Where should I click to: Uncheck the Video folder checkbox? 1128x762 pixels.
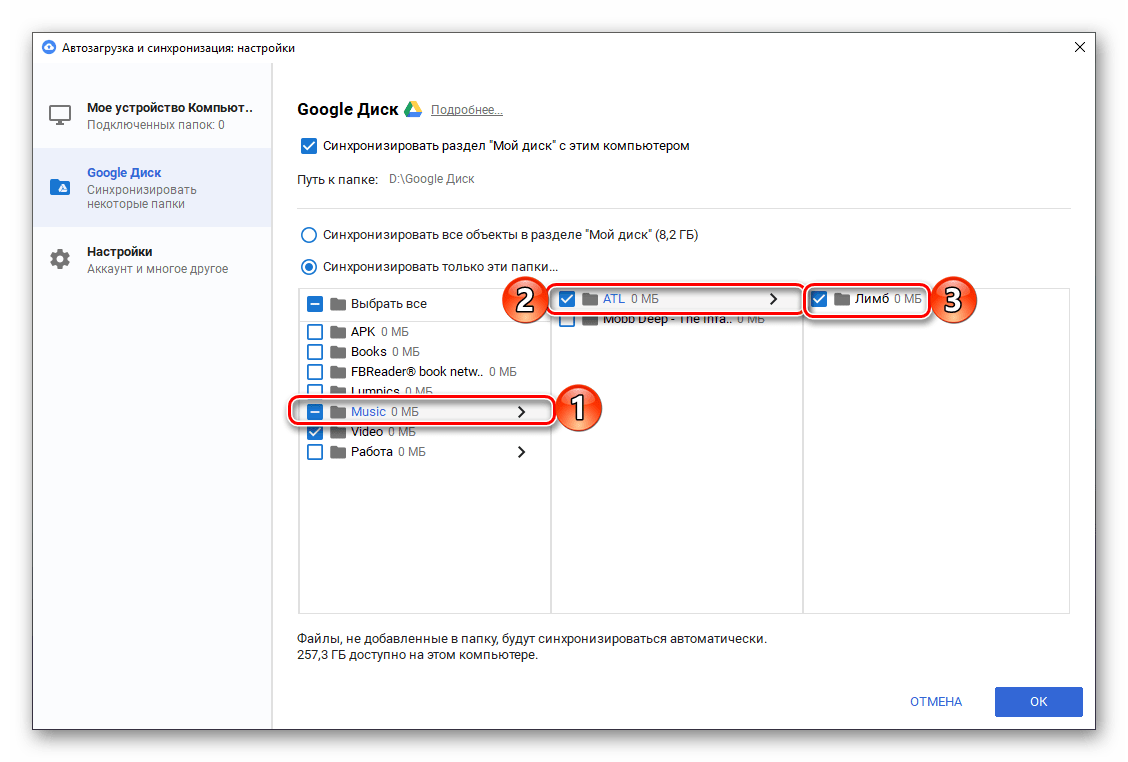pyautogui.click(x=315, y=432)
